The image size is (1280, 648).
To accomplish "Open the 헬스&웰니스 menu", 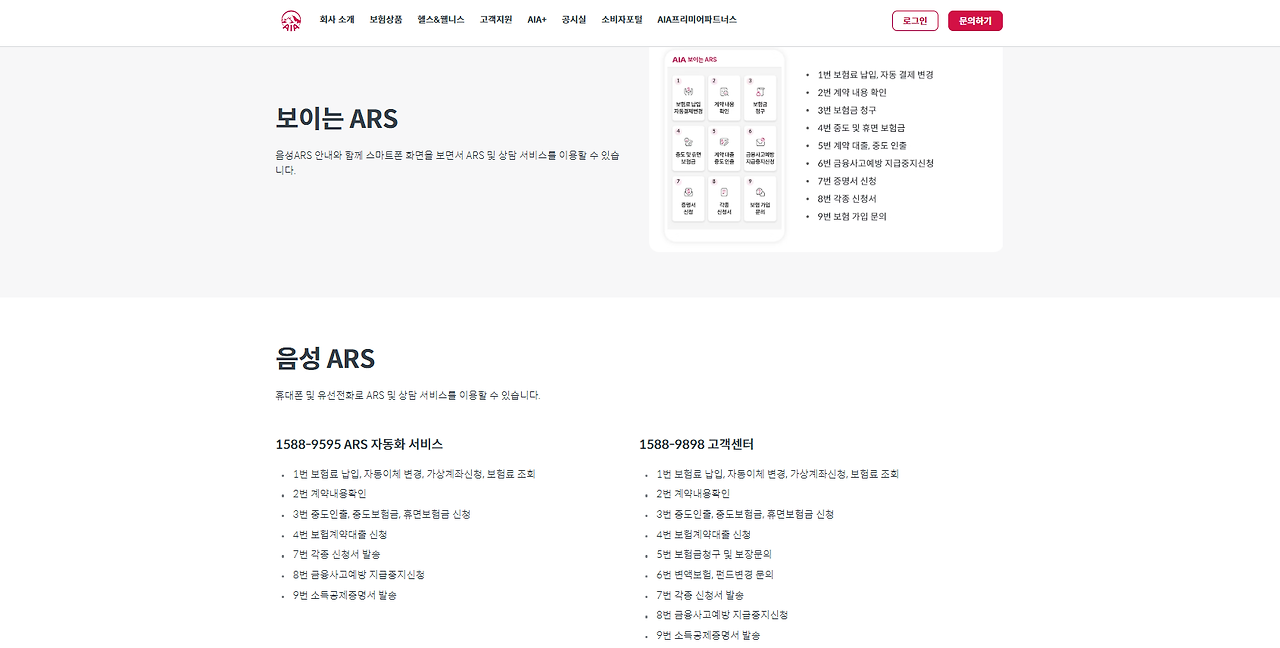I will click(x=441, y=20).
